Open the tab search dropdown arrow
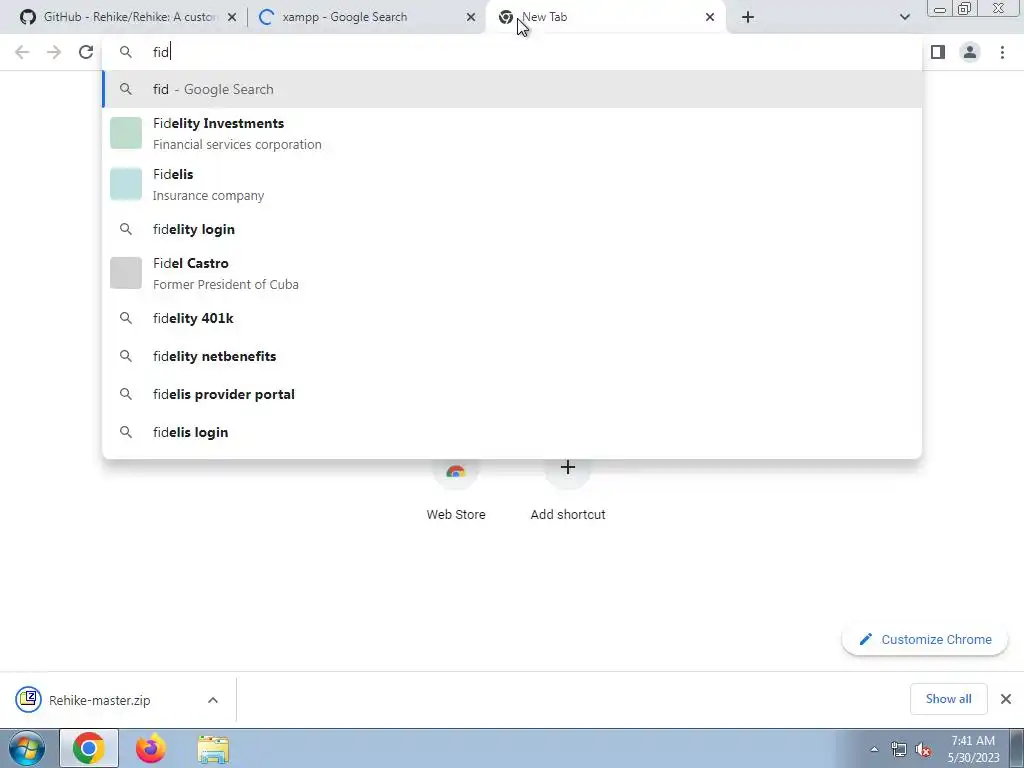The width and height of the screenshot is (1024, 768). coord(904,17)
